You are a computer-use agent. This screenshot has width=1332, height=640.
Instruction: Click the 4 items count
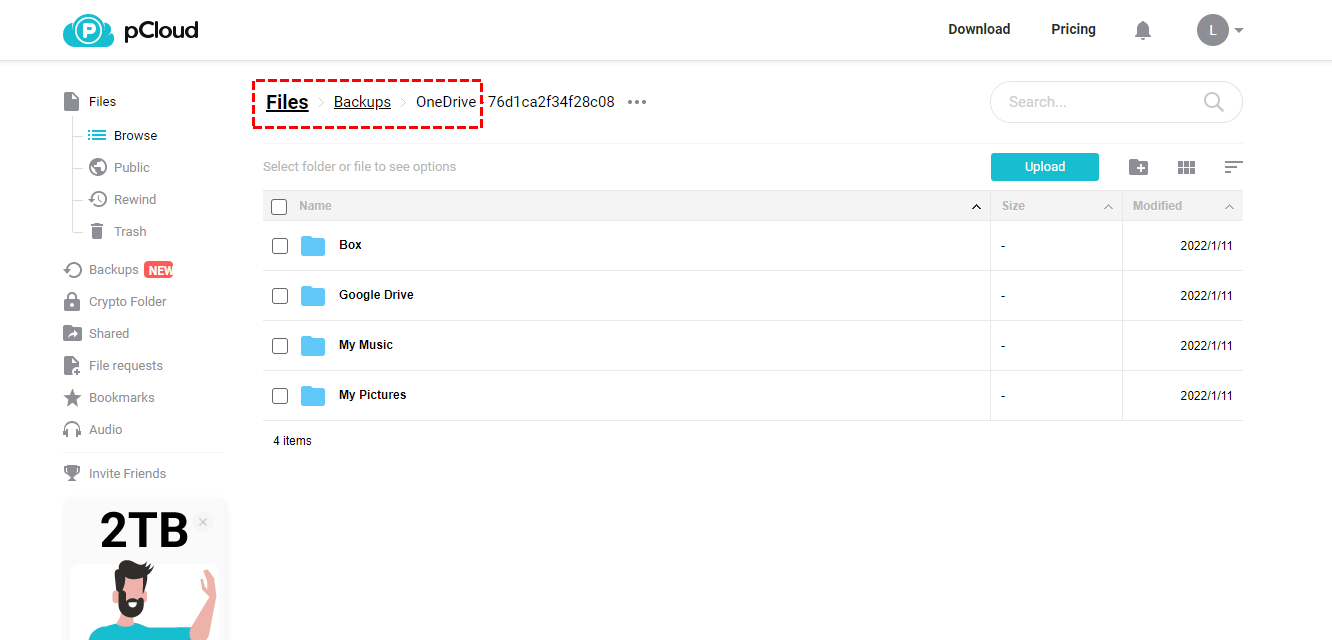point(292,441)
